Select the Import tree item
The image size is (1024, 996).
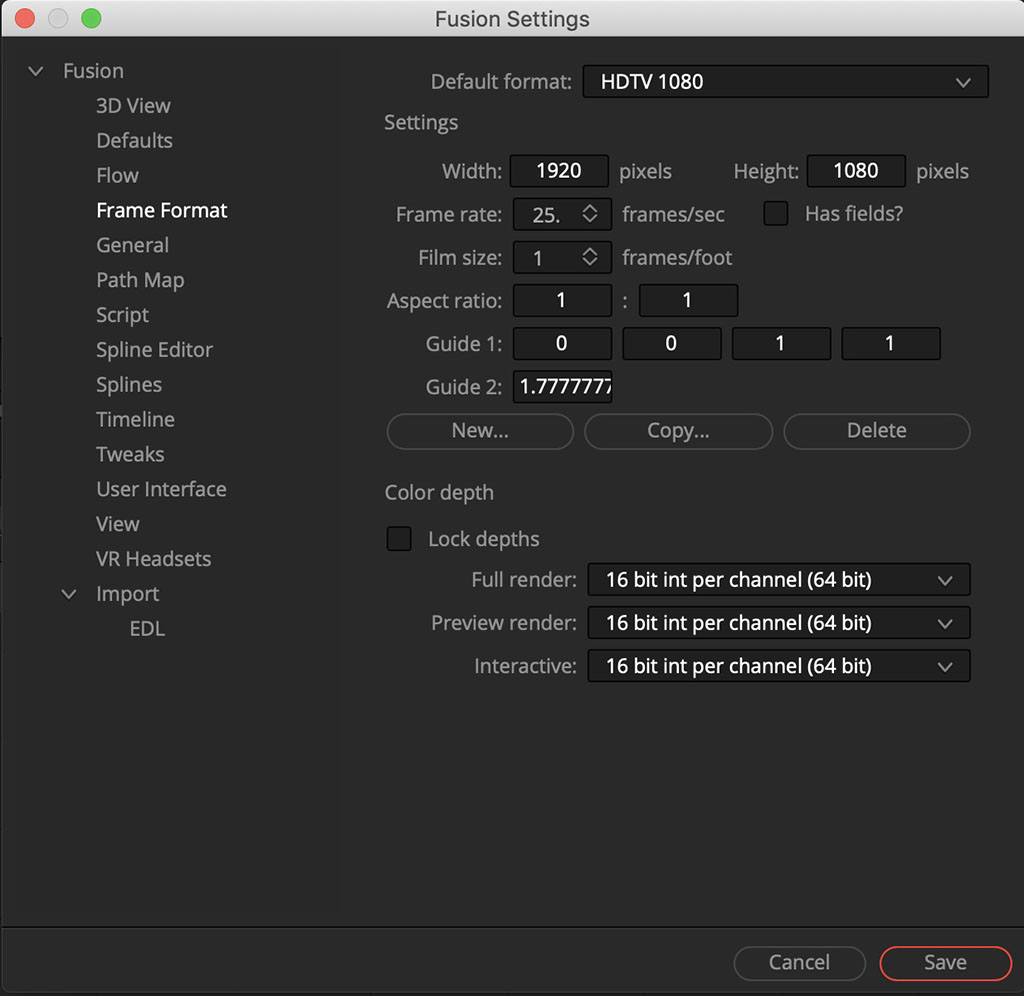(128, 594)
